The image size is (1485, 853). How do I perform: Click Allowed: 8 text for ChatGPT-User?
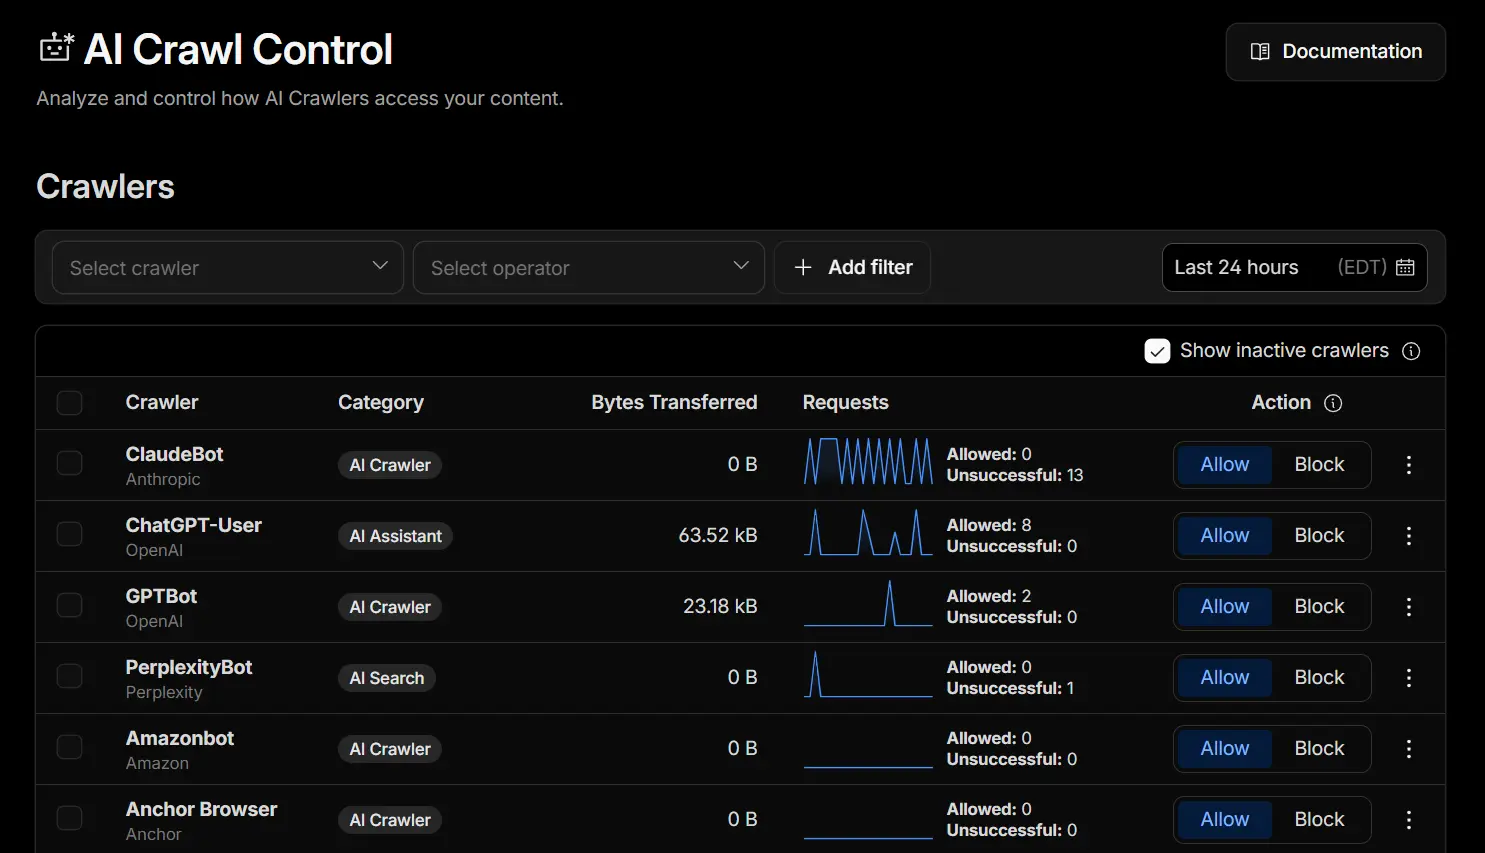[x=988, y=525]
